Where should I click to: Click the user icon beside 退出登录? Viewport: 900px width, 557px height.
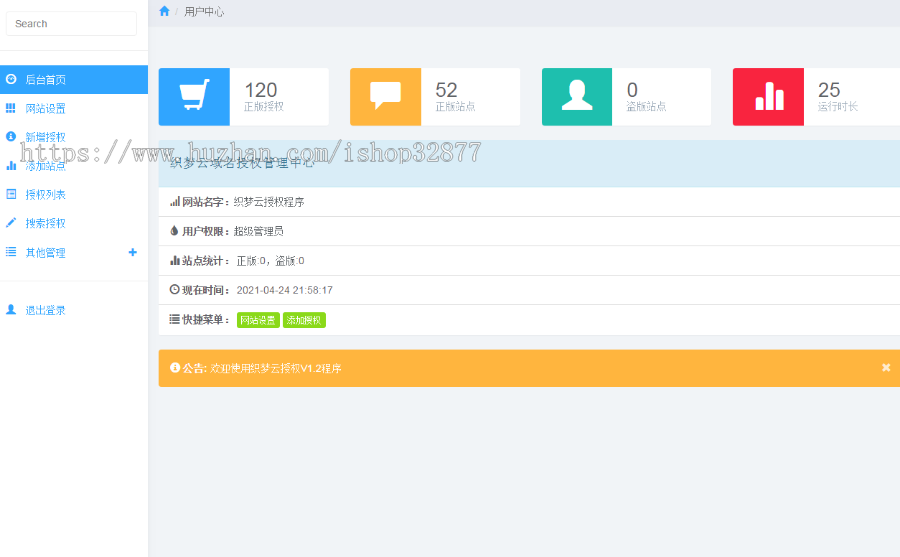click(x=11, y=310)
